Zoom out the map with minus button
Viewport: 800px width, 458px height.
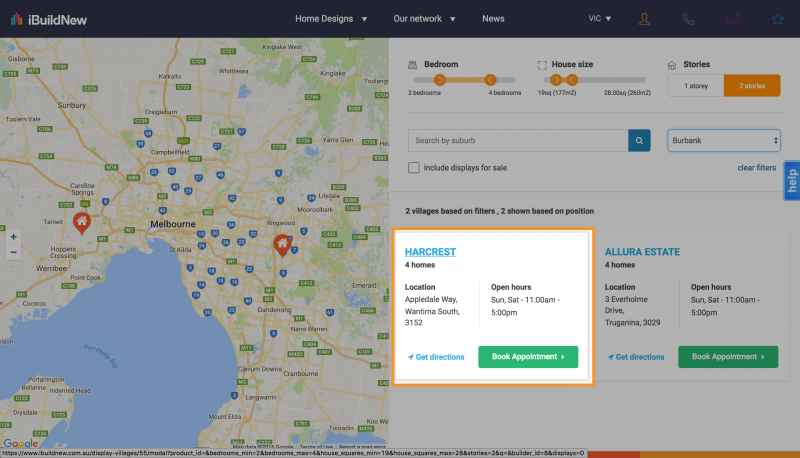[x=13, y=252]
